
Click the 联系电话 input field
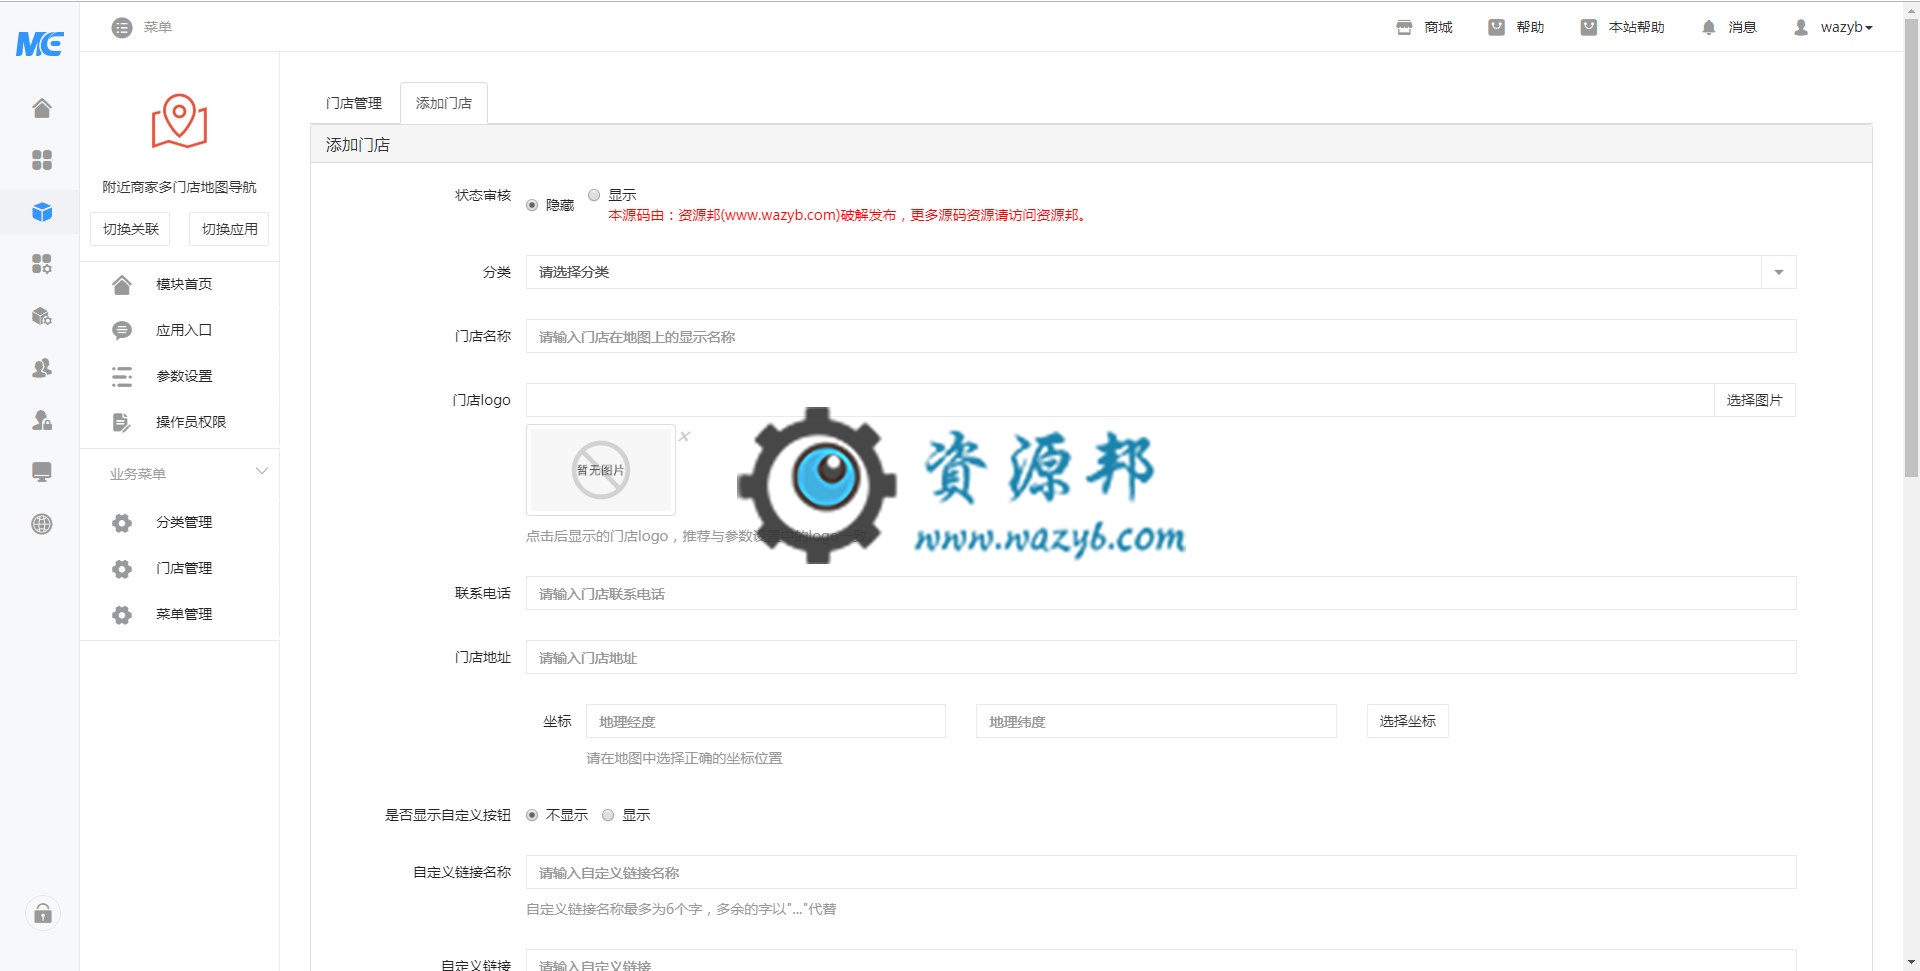click(x=1161, y=594)
